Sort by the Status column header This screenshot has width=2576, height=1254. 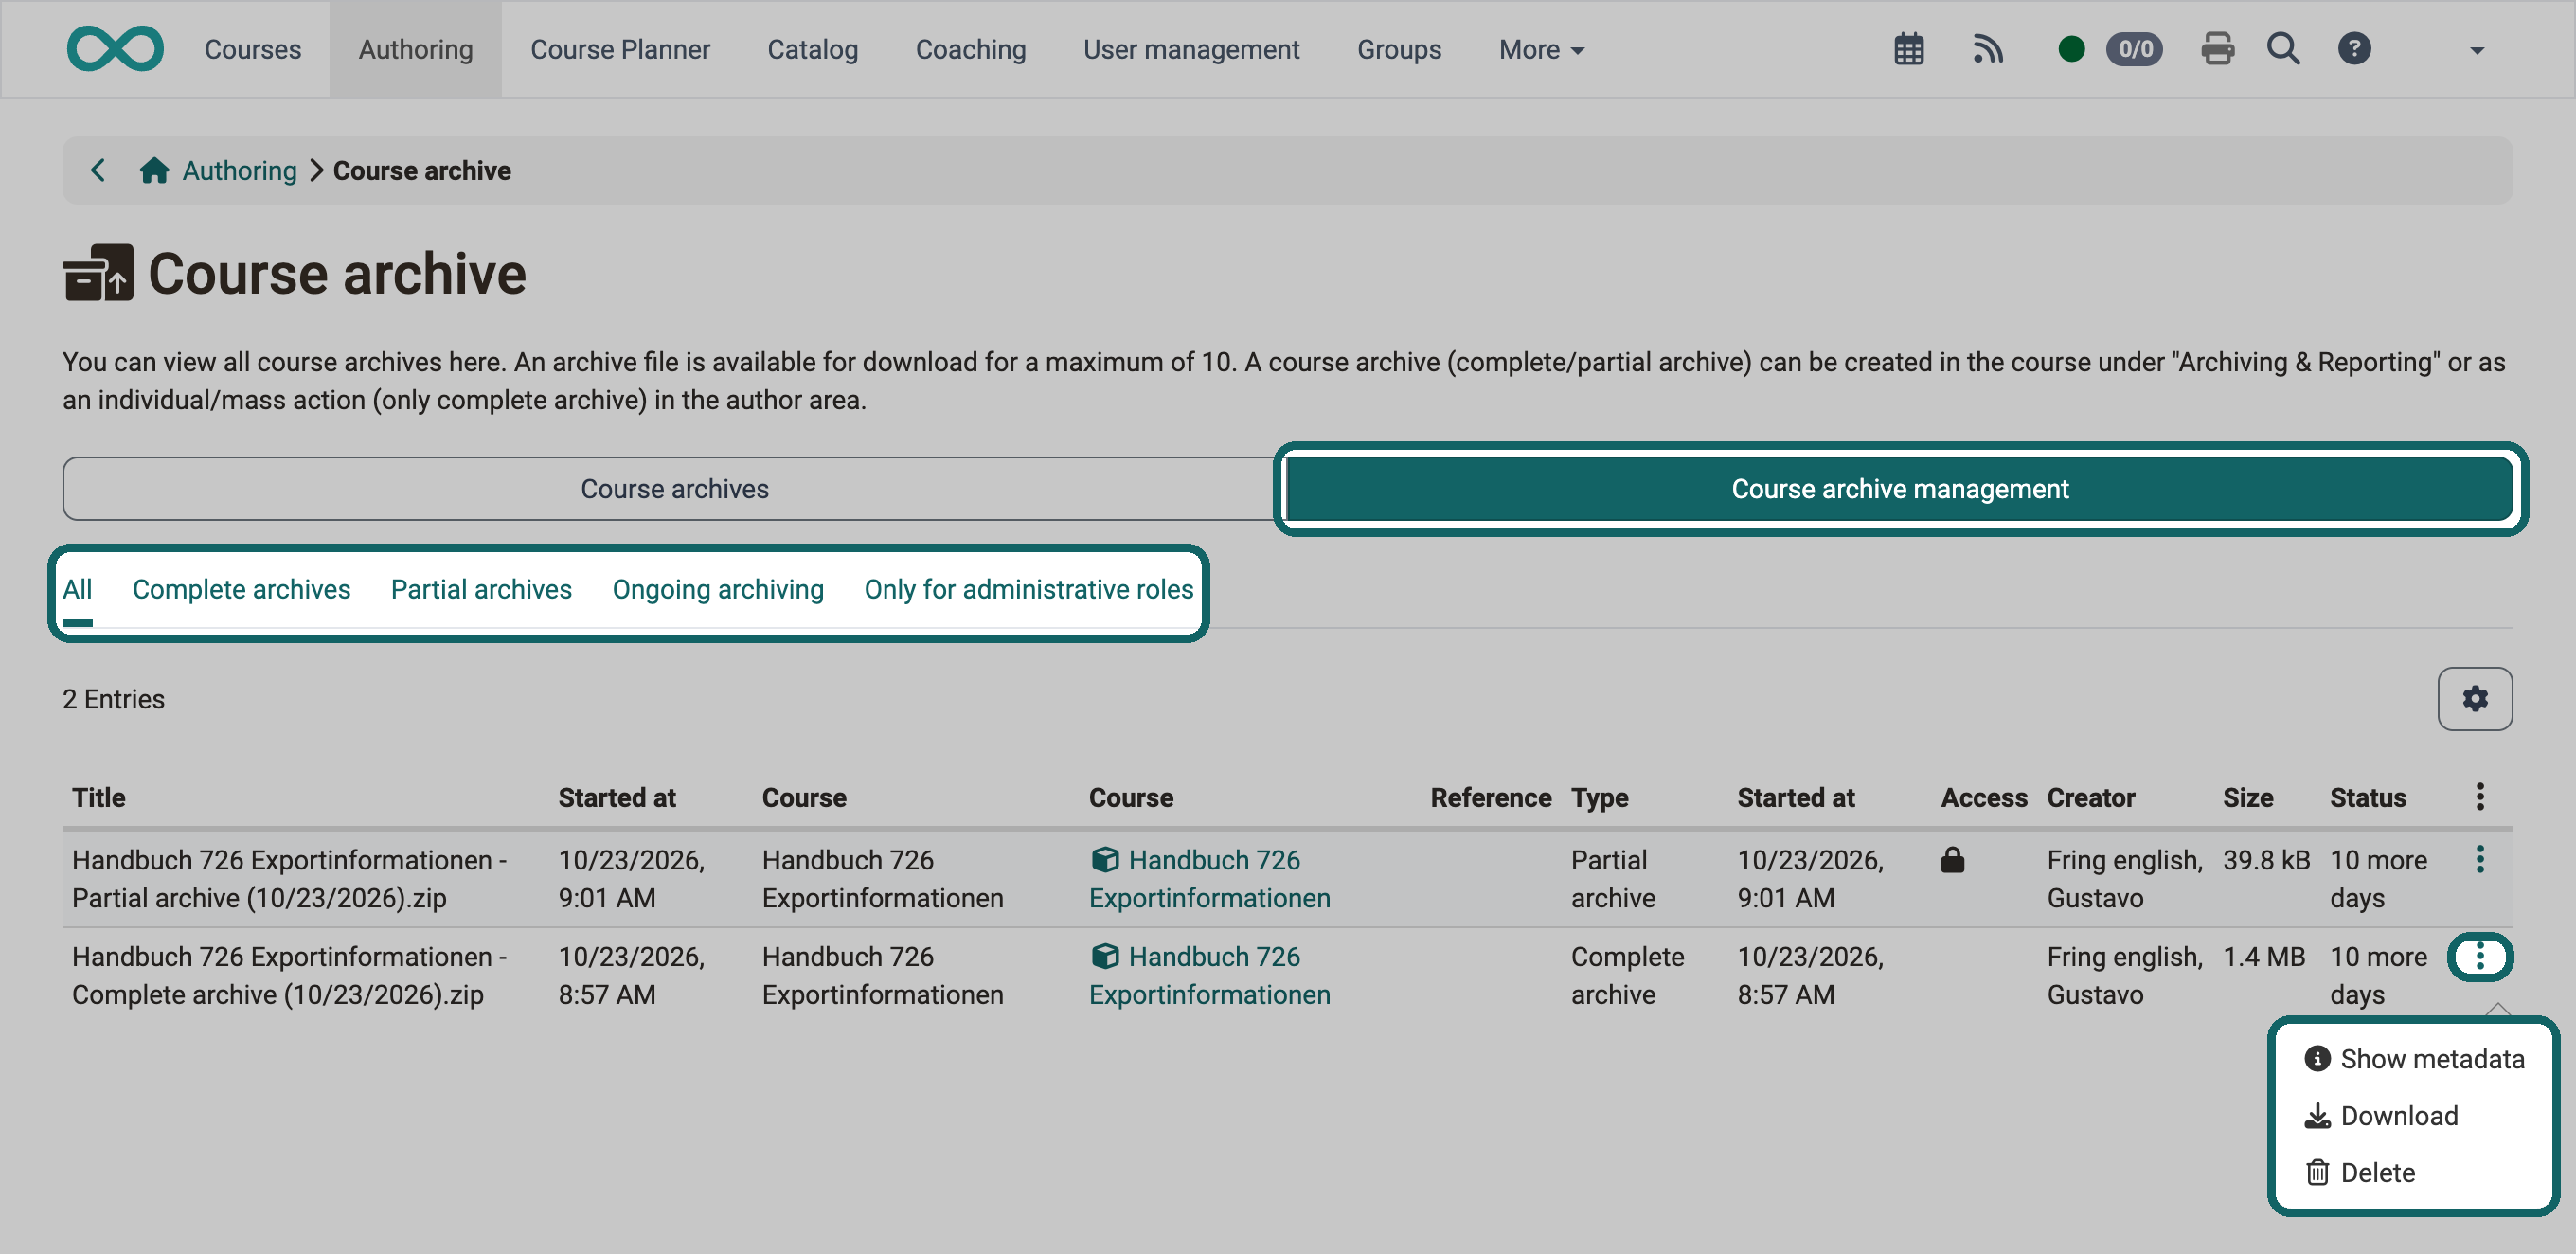click(x=2367, y=797)
